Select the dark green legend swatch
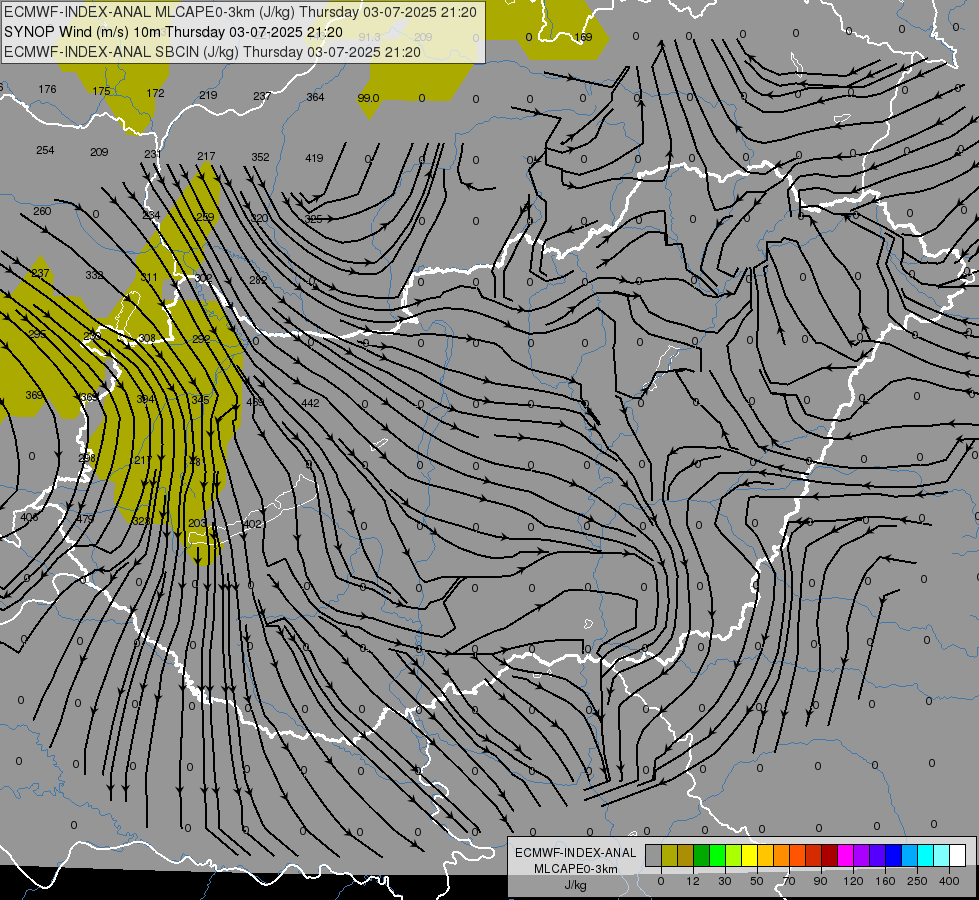This screenshot has height=900, width=979. [x=702, y=856]
